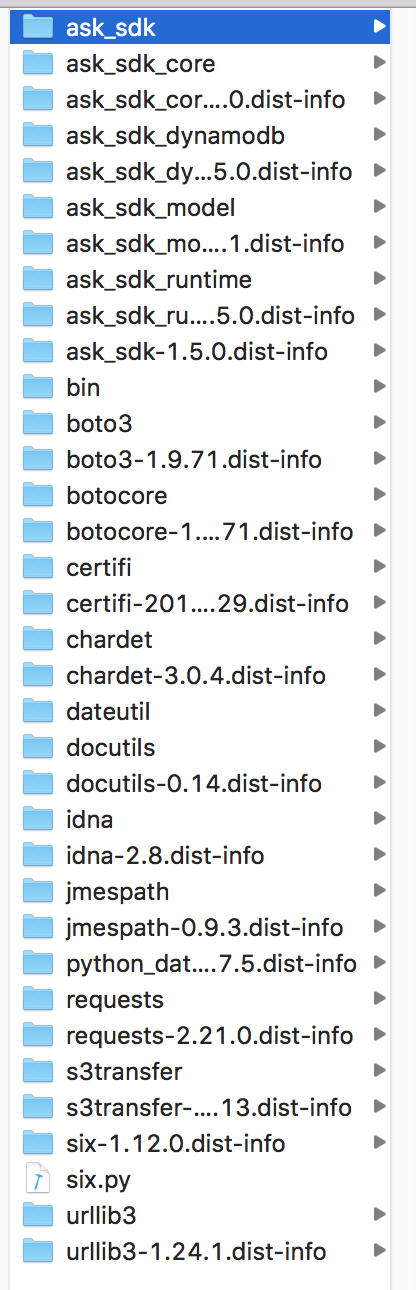Select the idna-2.8.dist-info folder
Viewport: 416px width, 1290px height.
200,855
